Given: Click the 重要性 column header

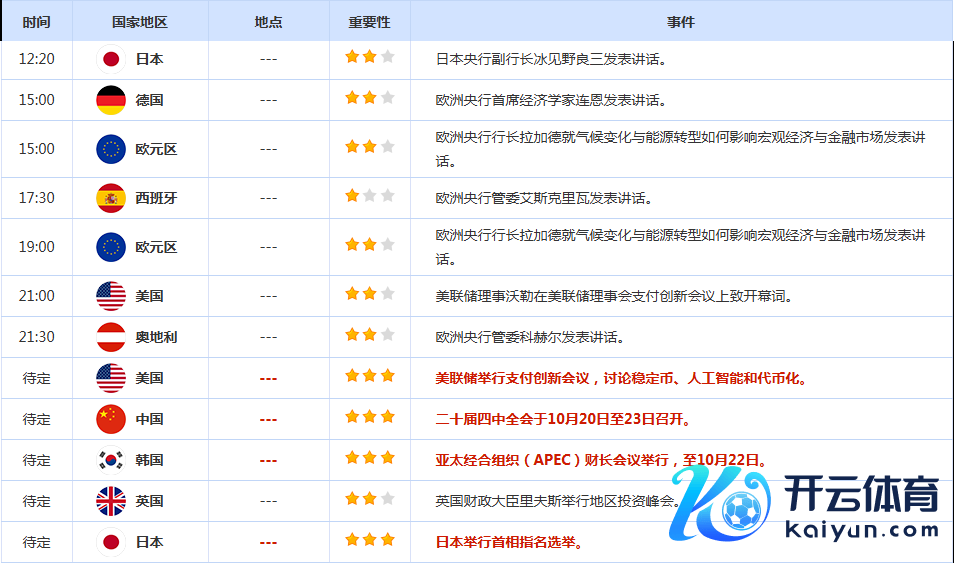Looking at the screenshot, I should point(369,22).
